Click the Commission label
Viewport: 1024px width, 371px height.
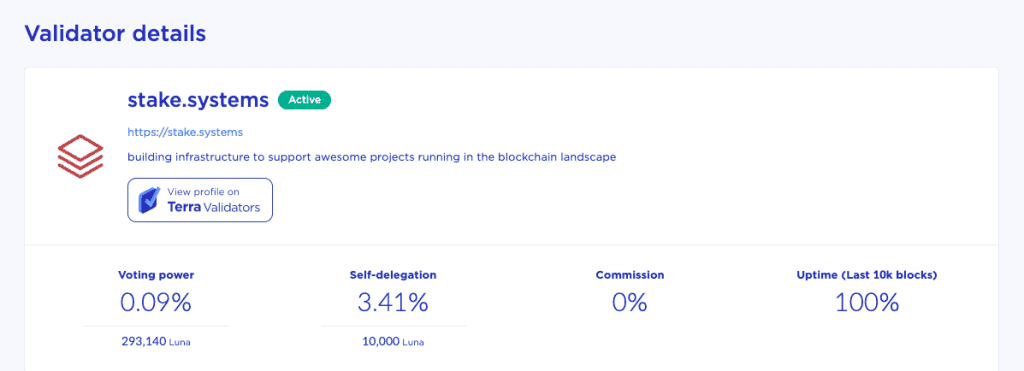tap(630, 275)
